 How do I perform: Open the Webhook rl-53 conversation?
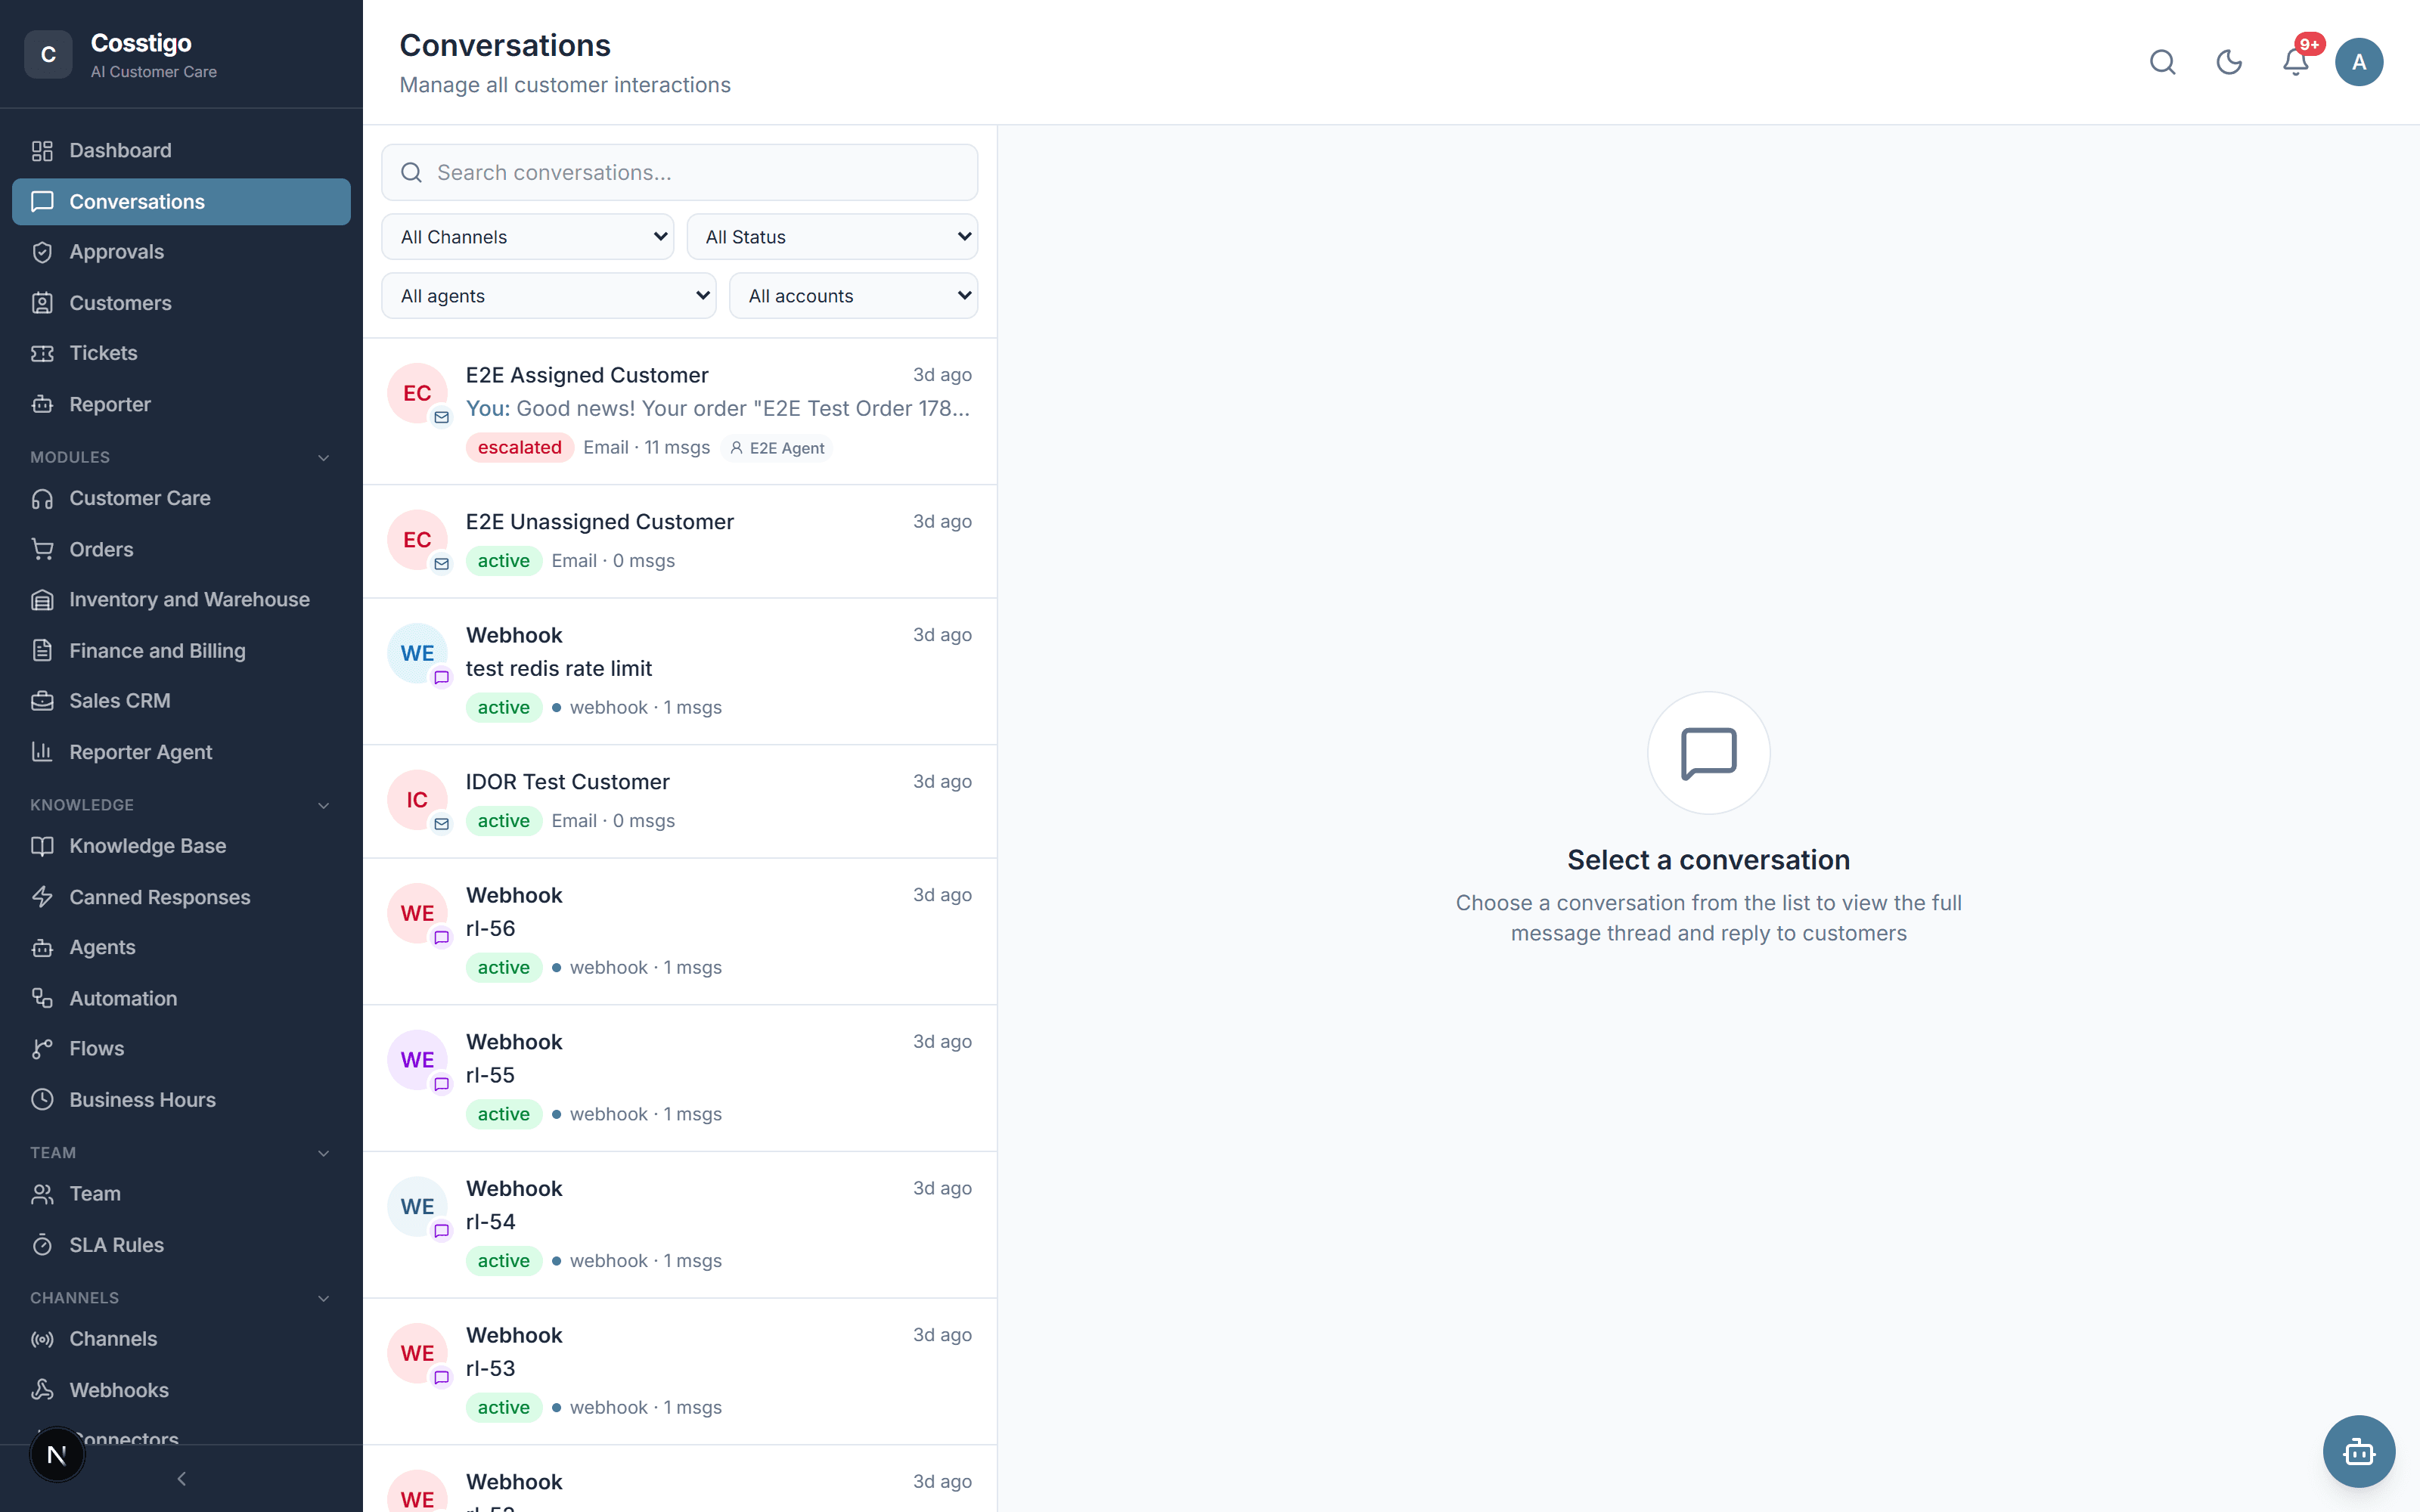click(x=680, y=1372)
